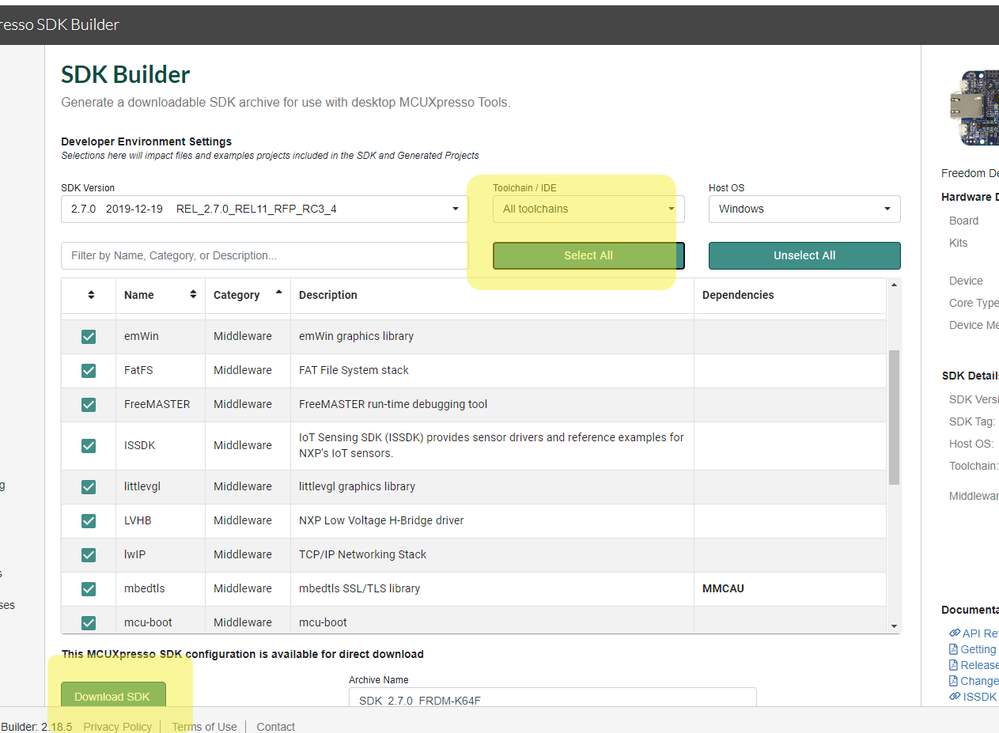Image resolution: width=999 pixels, height=733 pixels.
Task: Click the Select All button
Action: (588, 256)
